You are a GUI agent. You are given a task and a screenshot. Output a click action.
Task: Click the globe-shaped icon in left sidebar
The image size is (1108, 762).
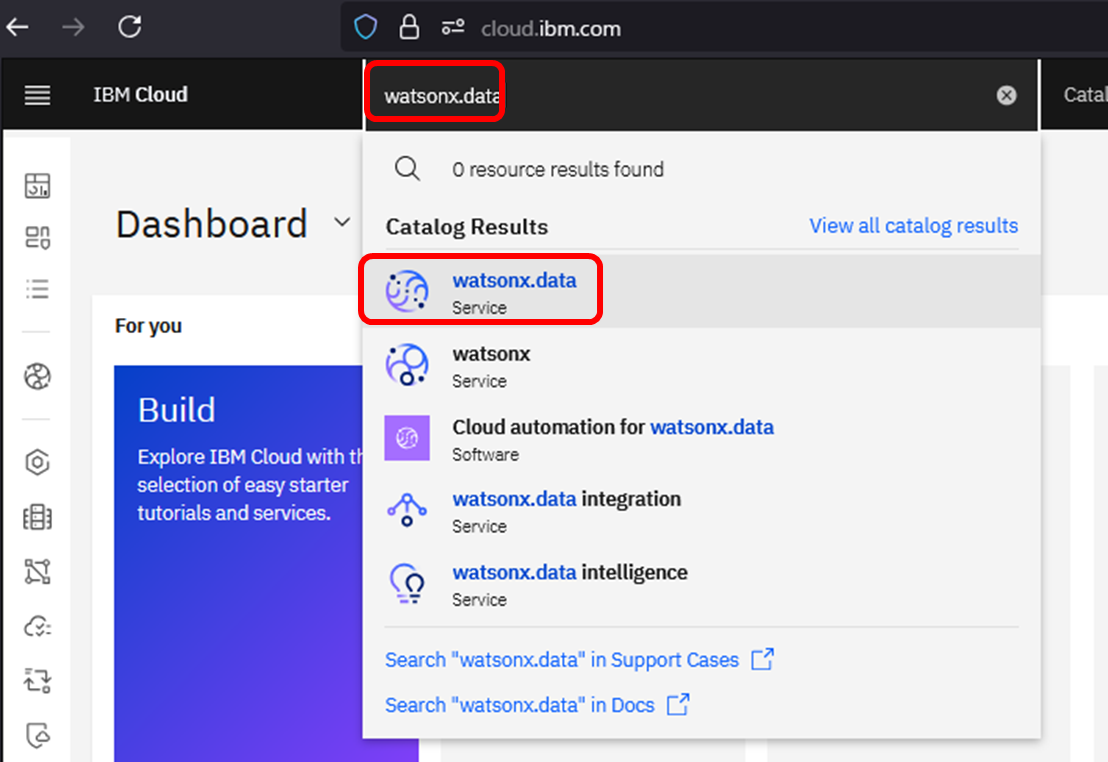pyautogui.click(x=37, y=377)
